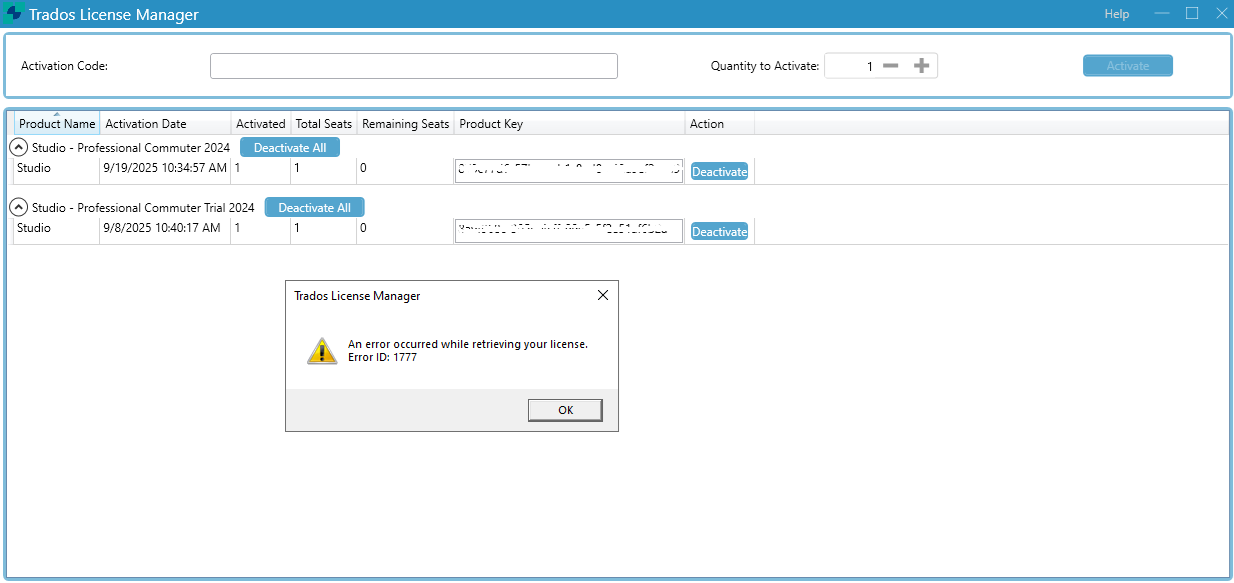Click the minus icon to decrease activation quantity
The width and height of the screenshot is (1234, 583).
889,65
